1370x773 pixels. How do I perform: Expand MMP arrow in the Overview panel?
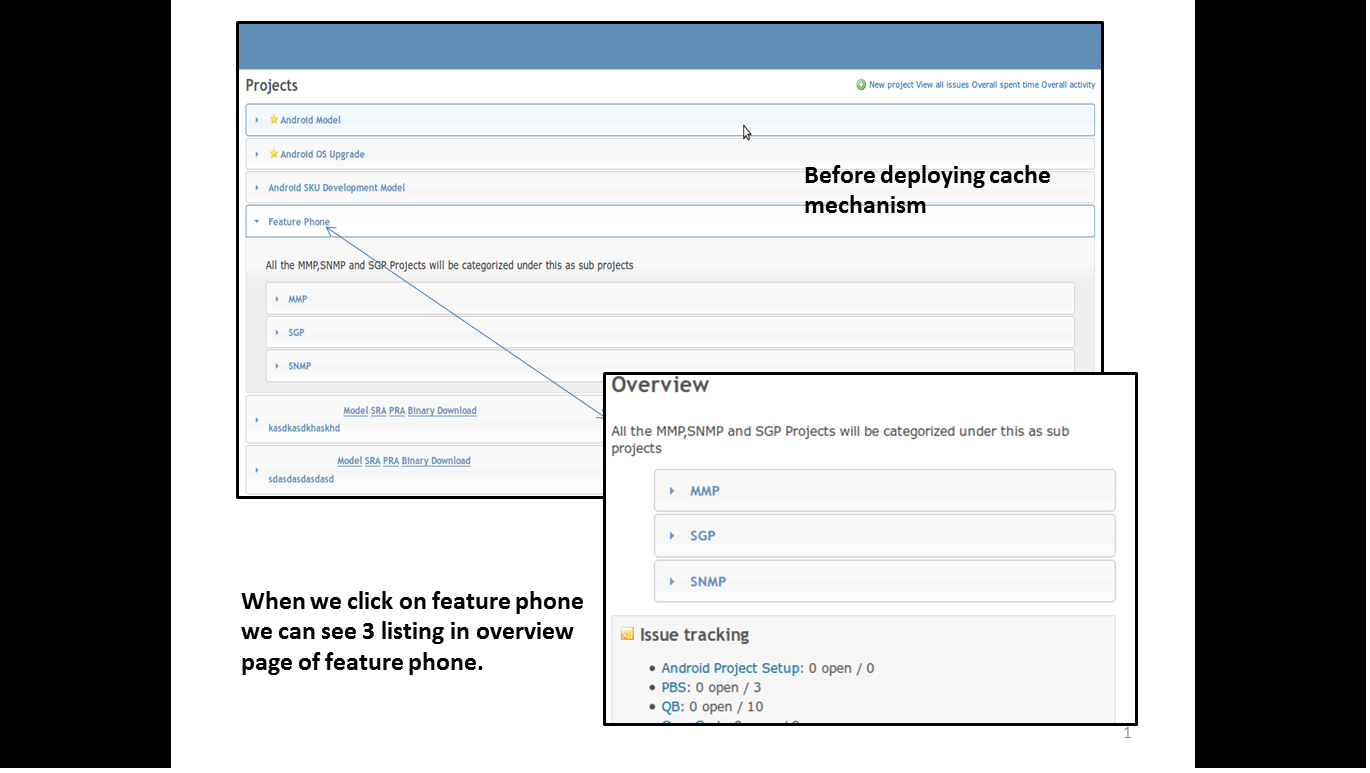(x=672, y=491)
